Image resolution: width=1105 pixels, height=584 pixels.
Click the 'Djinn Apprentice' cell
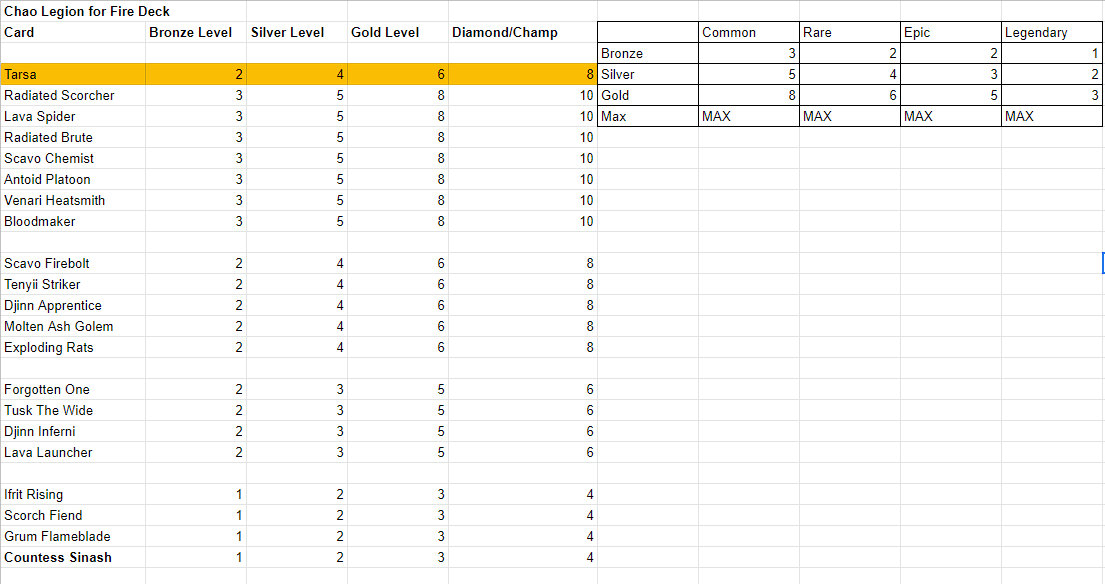click(x=73, y=305)
